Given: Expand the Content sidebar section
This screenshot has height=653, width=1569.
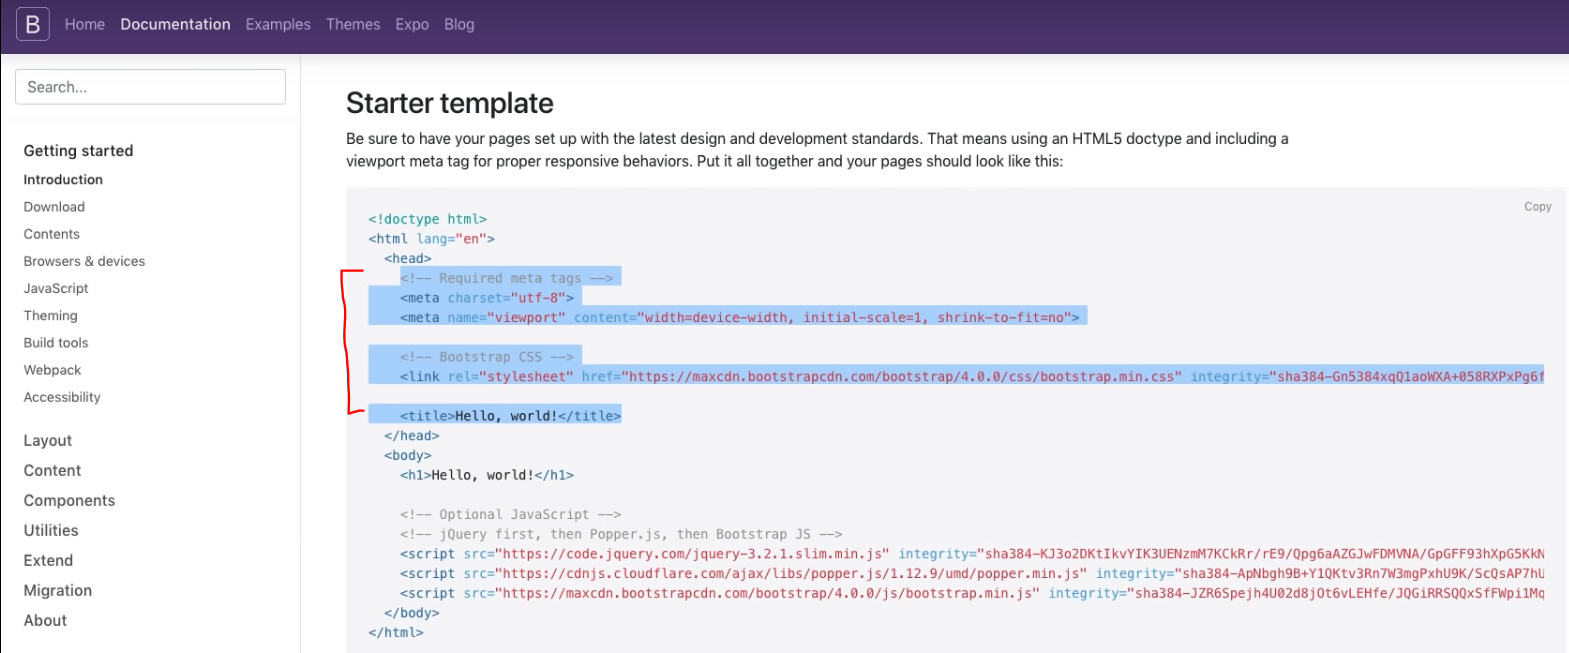Looking at the screenshot, I should (52, 471).
